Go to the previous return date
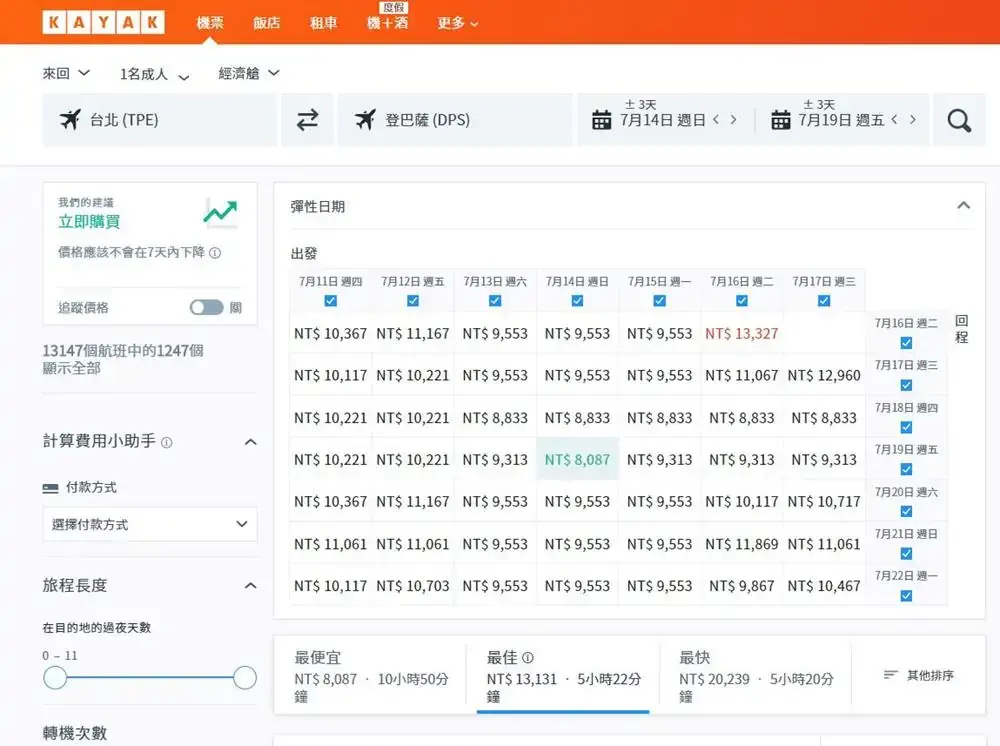Viewport: 1000px width, 746px height. pos(894,119)
